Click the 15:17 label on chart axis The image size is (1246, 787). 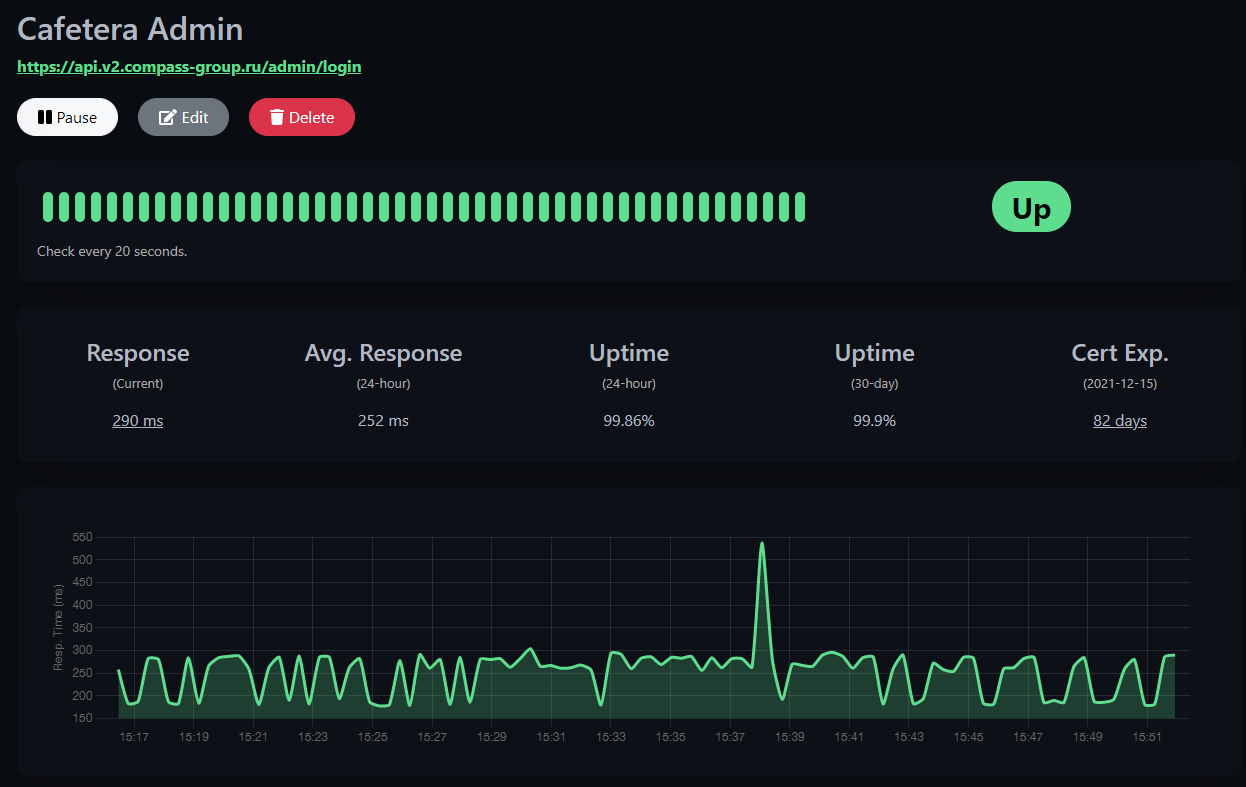pyautogui.click(x=134, y=737)
